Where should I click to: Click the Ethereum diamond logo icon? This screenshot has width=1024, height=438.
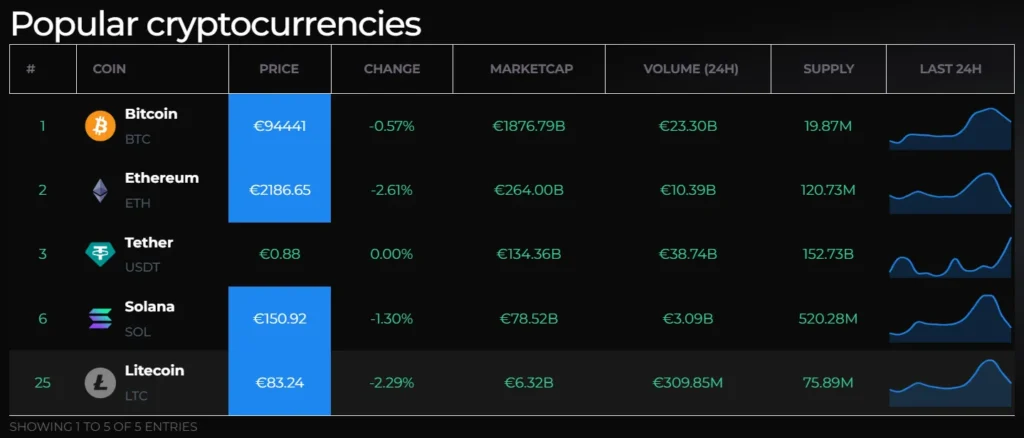[x=100, y=190]
